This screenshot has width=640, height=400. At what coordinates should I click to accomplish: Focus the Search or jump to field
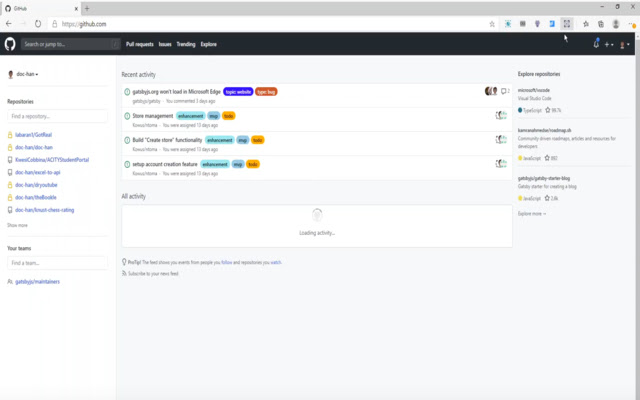pyautogui.click(x=70, y=44)
